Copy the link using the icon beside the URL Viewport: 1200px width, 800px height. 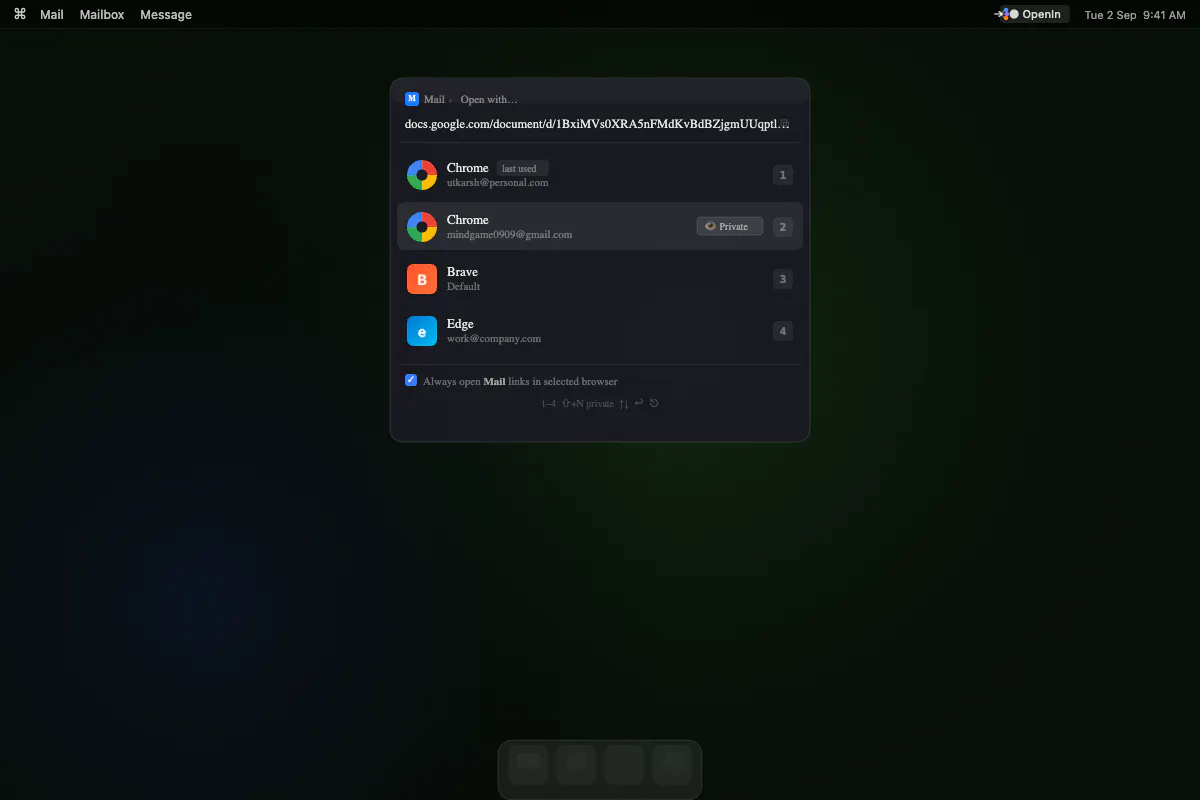click(x=785, y=124)
